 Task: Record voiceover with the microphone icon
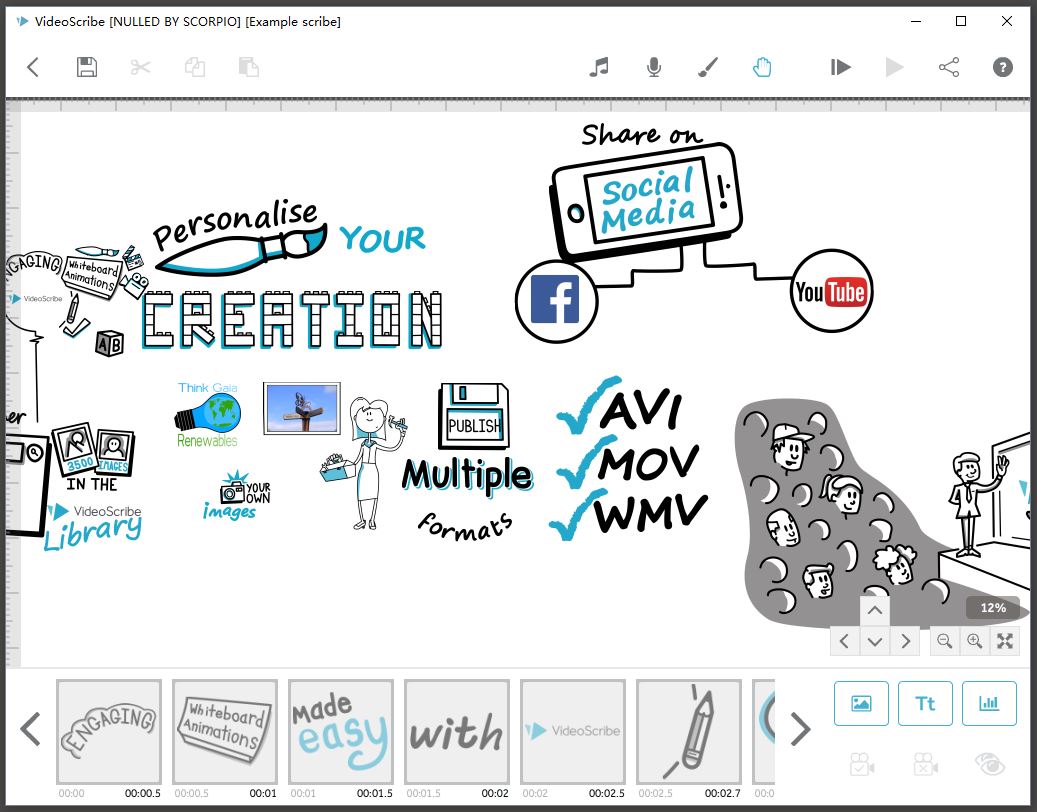point(653,67)
